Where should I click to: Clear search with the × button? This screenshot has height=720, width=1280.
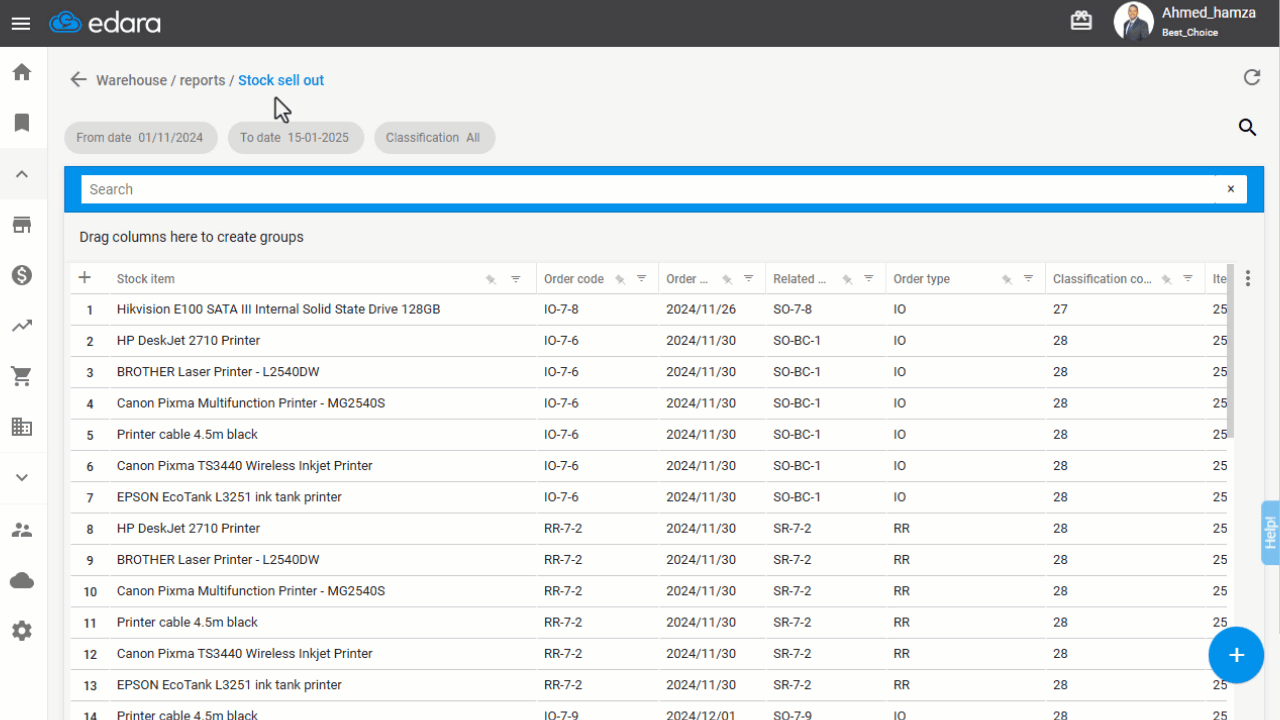coord(1231,189)
